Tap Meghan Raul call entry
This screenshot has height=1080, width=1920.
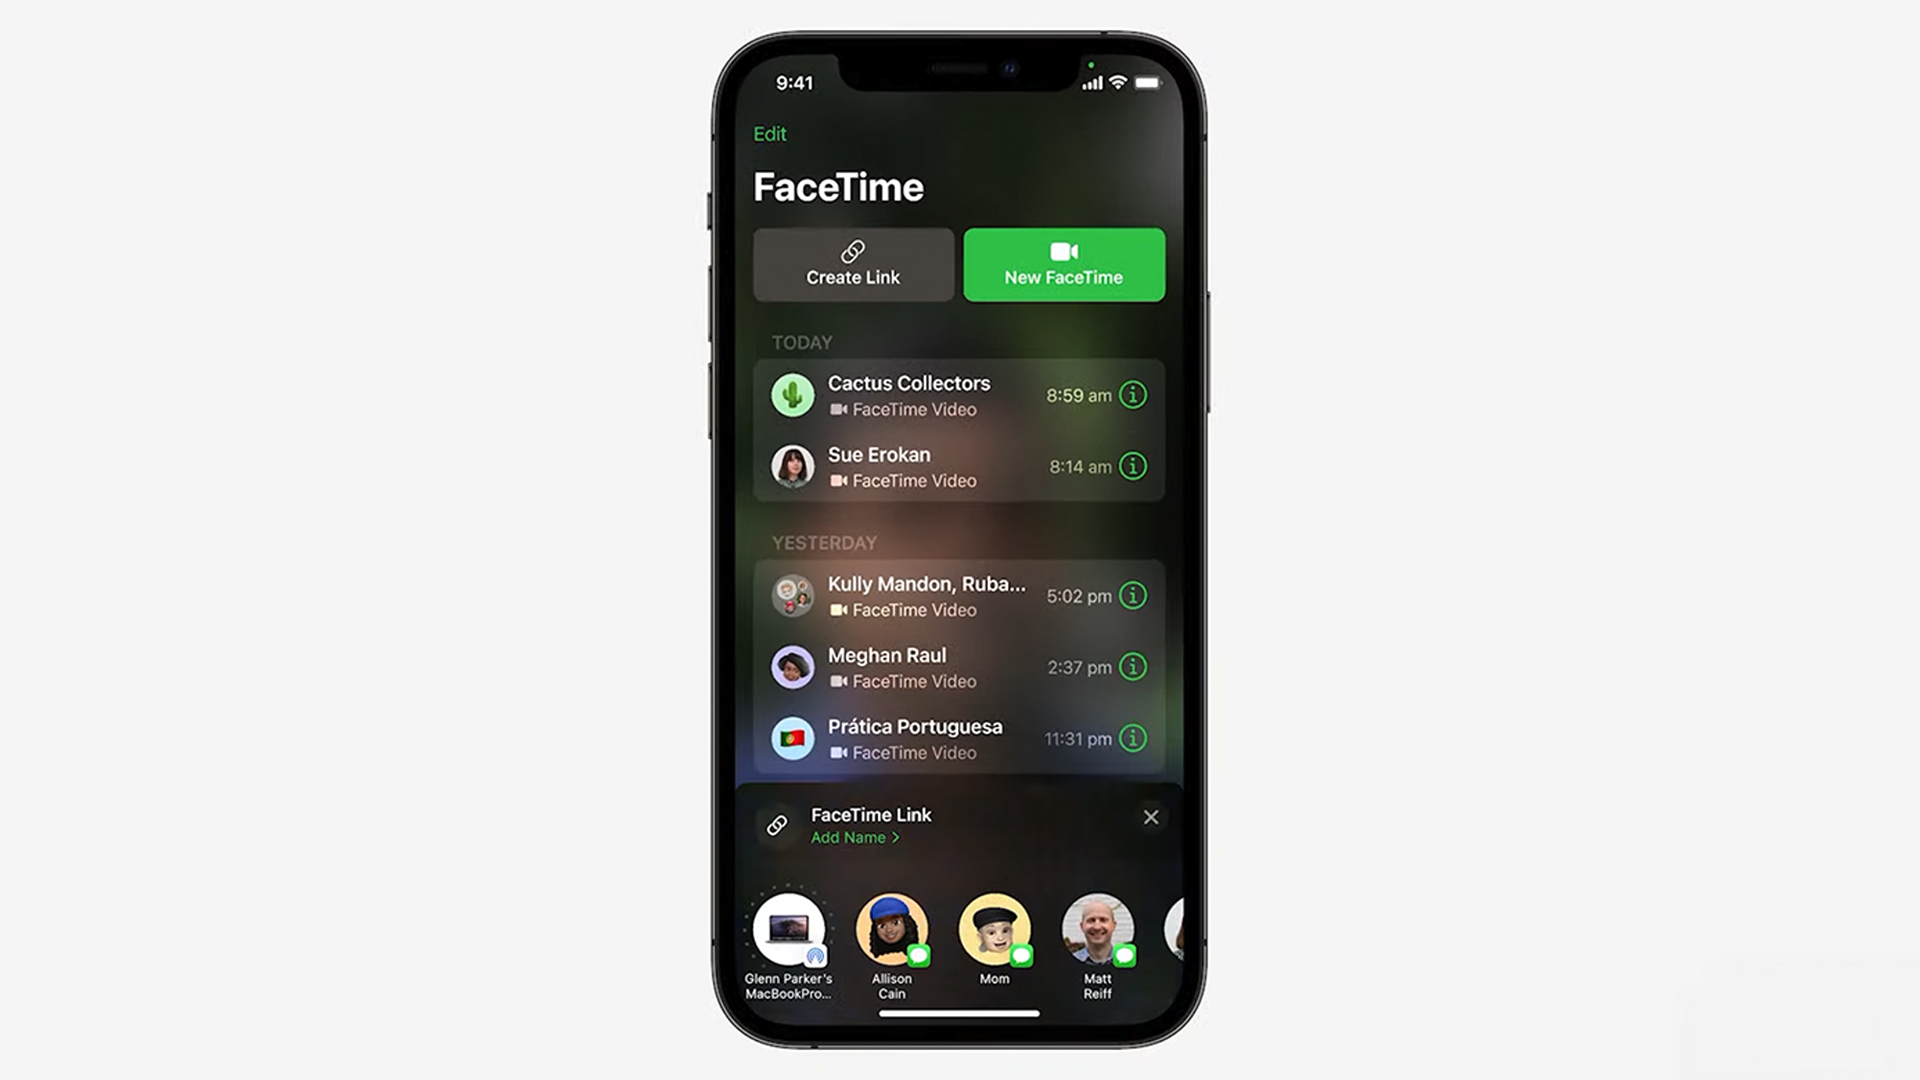coord(959,666)
